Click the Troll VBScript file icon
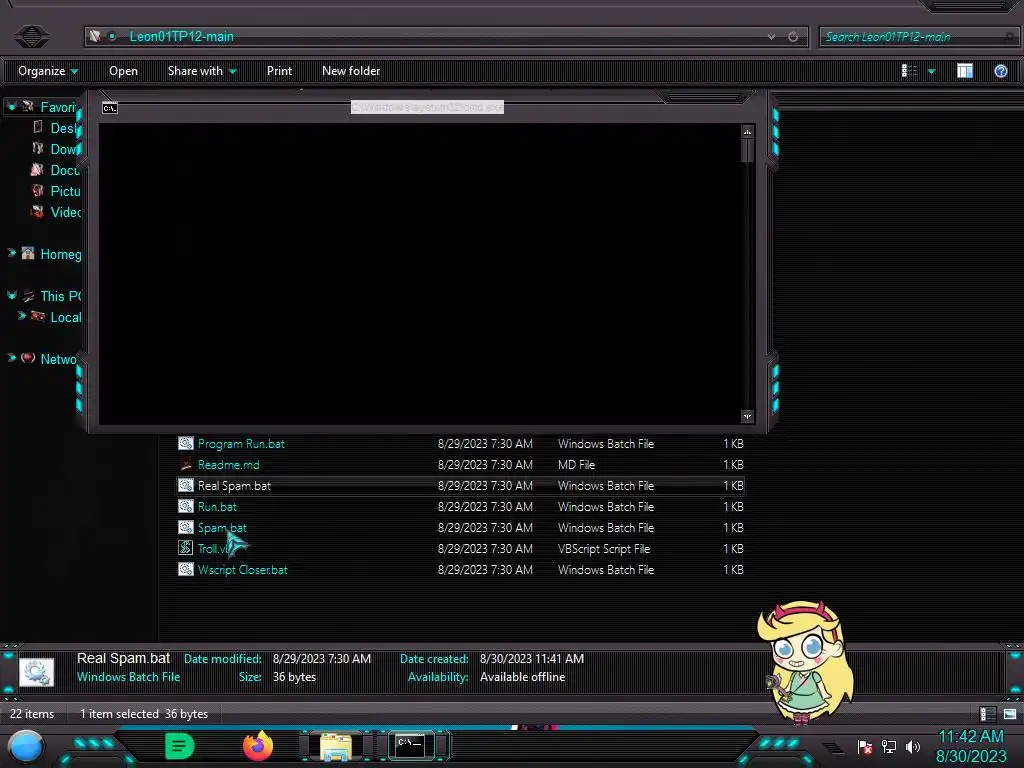The height and width of the screenshot is (768, 1024). coord(185,548)
